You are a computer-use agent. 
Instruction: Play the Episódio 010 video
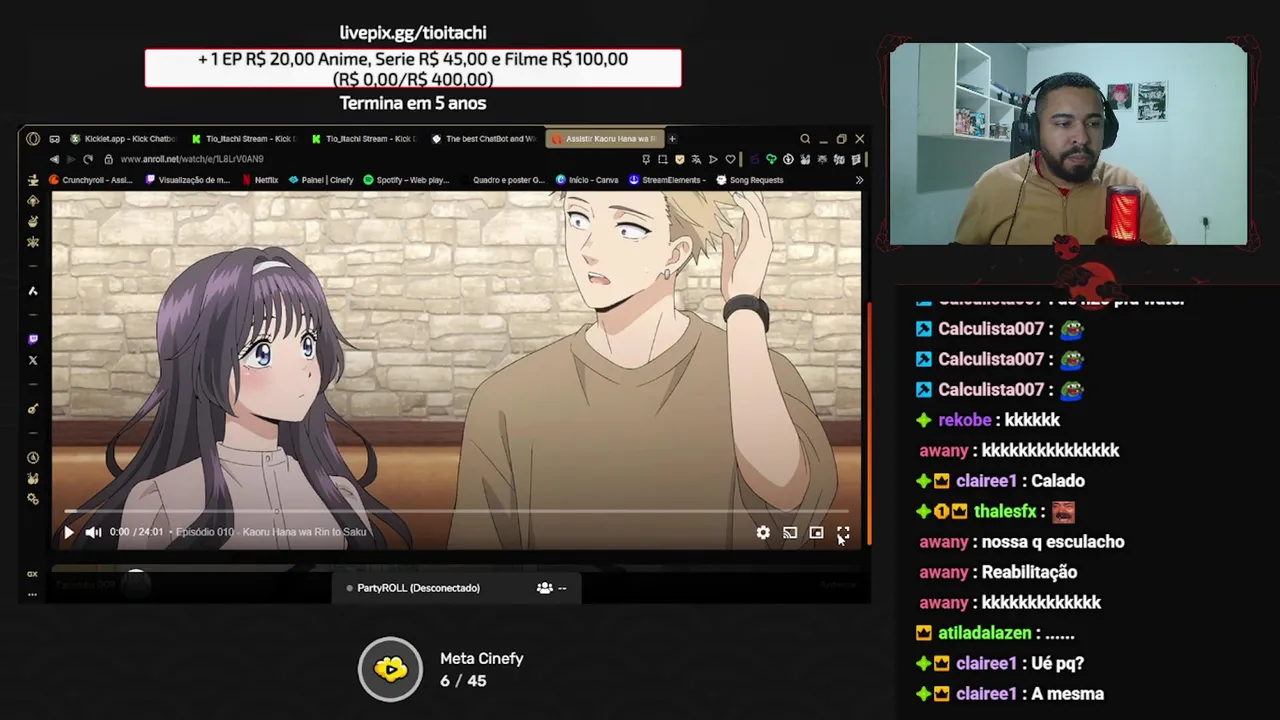tap(68, 533)
